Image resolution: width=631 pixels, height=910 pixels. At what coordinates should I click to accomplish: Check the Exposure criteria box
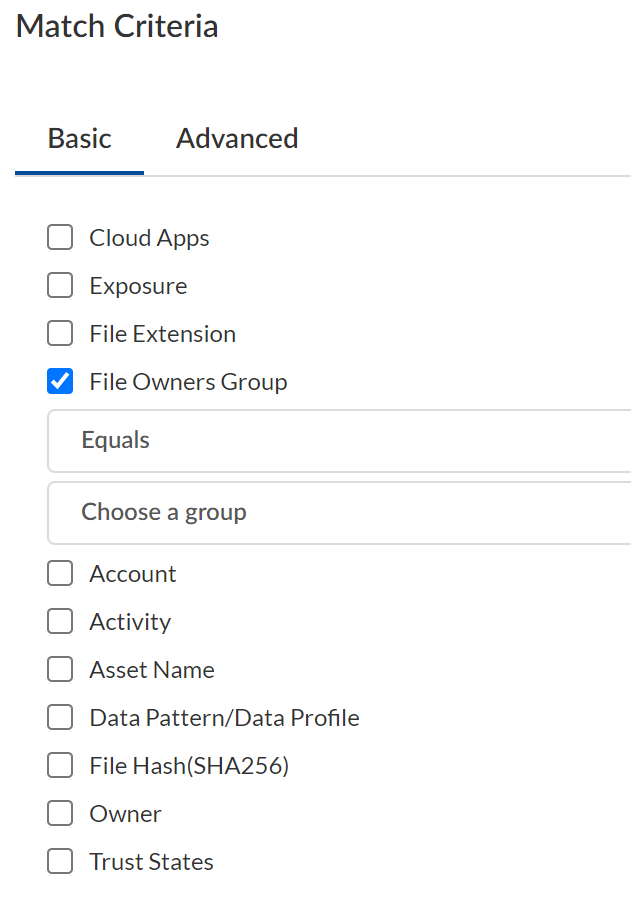(60, 286)
